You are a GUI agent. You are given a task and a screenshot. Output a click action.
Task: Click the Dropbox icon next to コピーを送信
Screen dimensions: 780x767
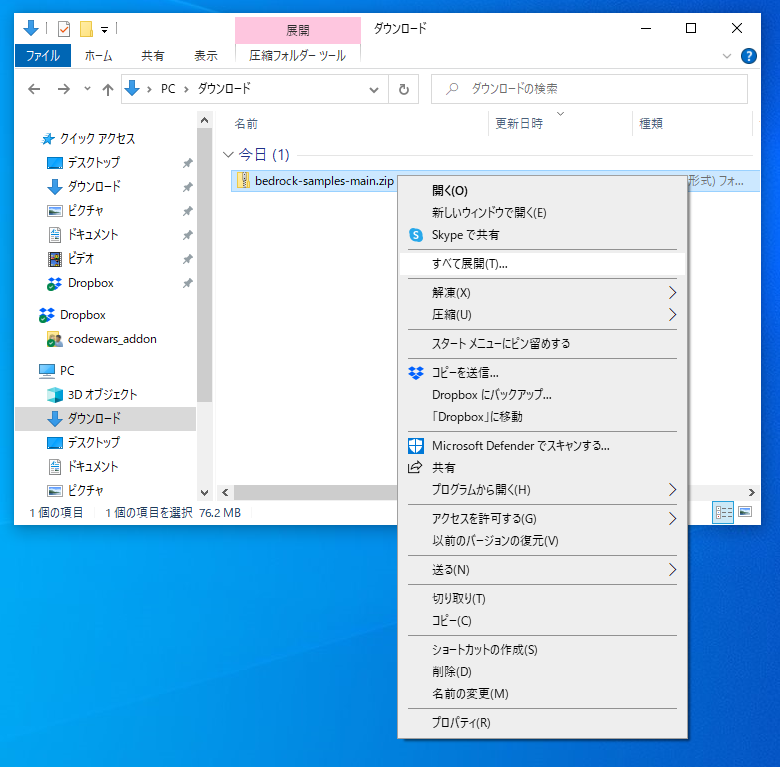pyautogui.click(x=416, y=373)
